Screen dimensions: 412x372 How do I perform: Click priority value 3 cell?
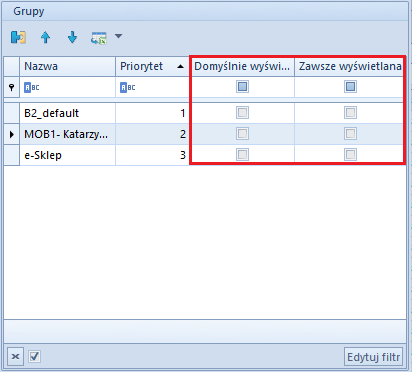[x=152, y=155]
